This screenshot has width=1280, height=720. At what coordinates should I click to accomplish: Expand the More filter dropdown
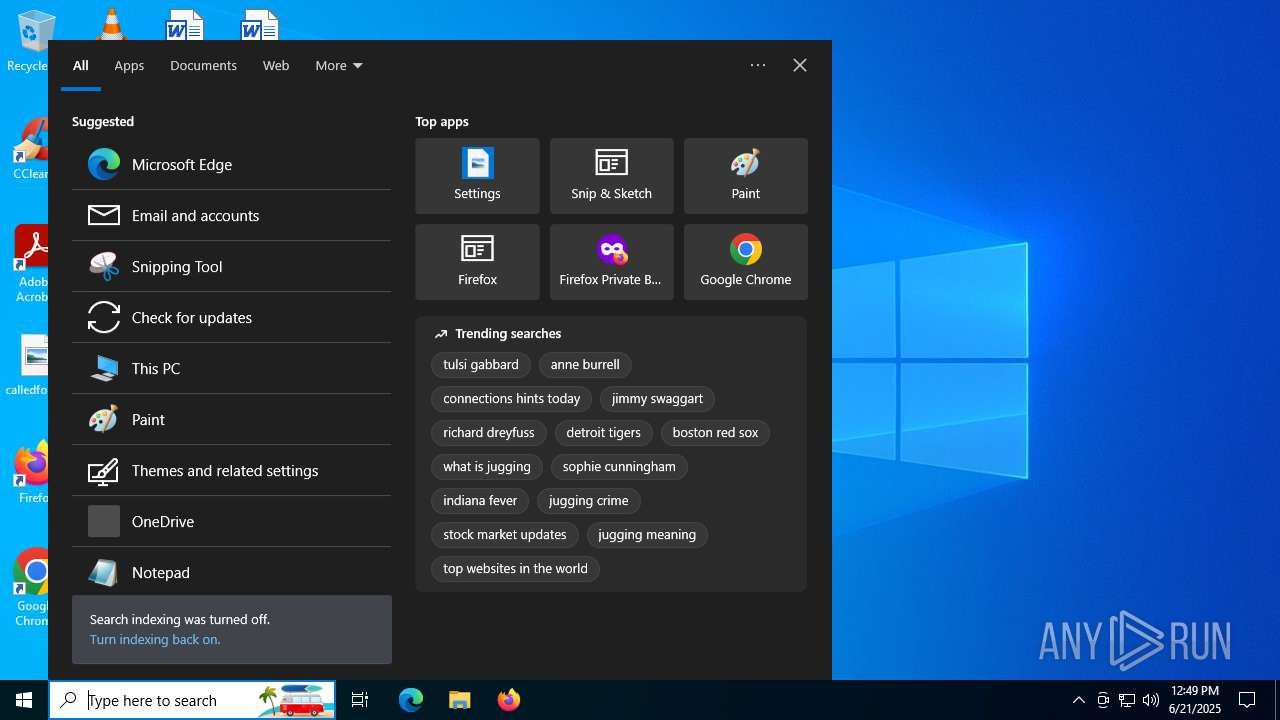[339, 66]
